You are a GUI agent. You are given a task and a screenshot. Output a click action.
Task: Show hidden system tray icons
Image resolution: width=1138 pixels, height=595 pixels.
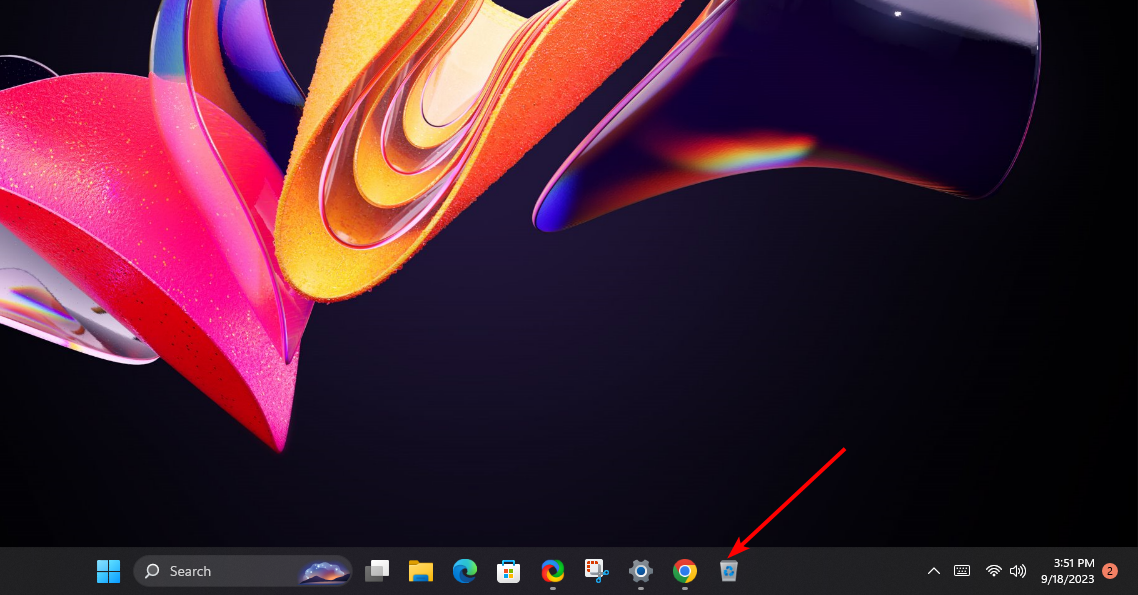934,571
